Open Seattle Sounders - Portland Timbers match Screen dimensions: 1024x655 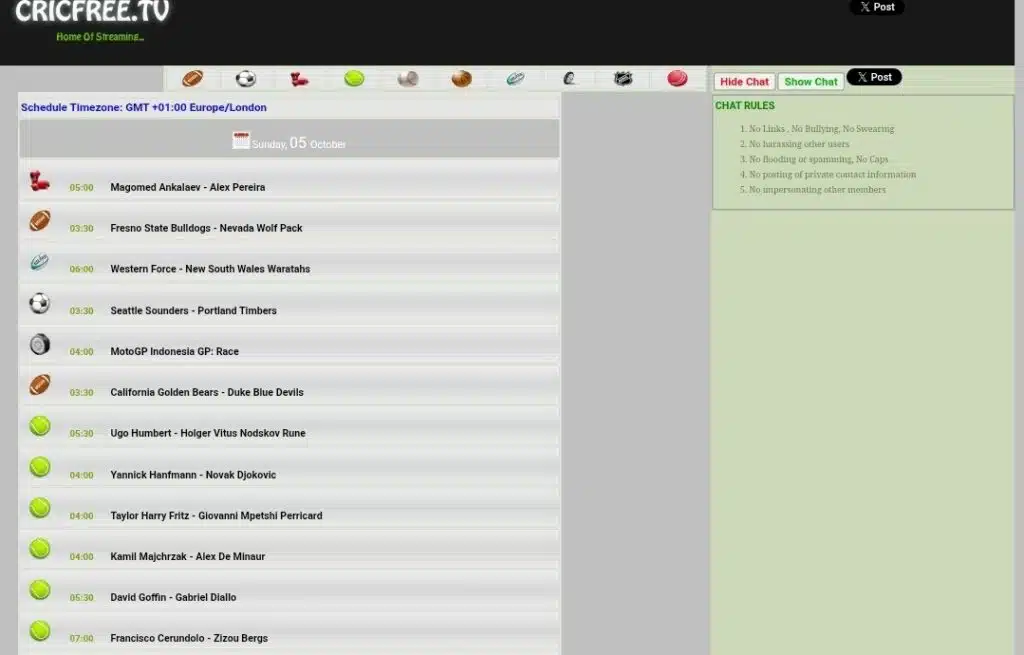pyautogui.click(x=193, y=311)
